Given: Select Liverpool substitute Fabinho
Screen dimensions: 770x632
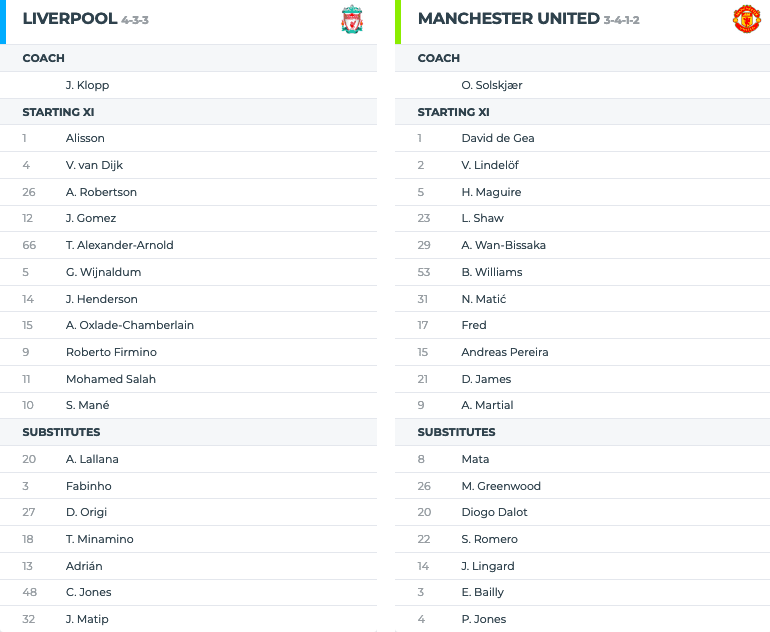Looking at the screenshot, I should coord(88,486).
